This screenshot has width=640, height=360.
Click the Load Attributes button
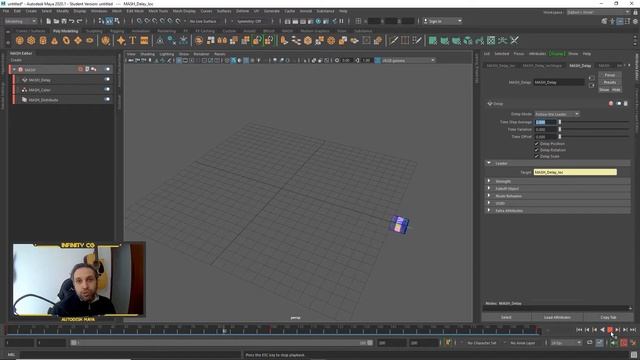pos(557,317)
